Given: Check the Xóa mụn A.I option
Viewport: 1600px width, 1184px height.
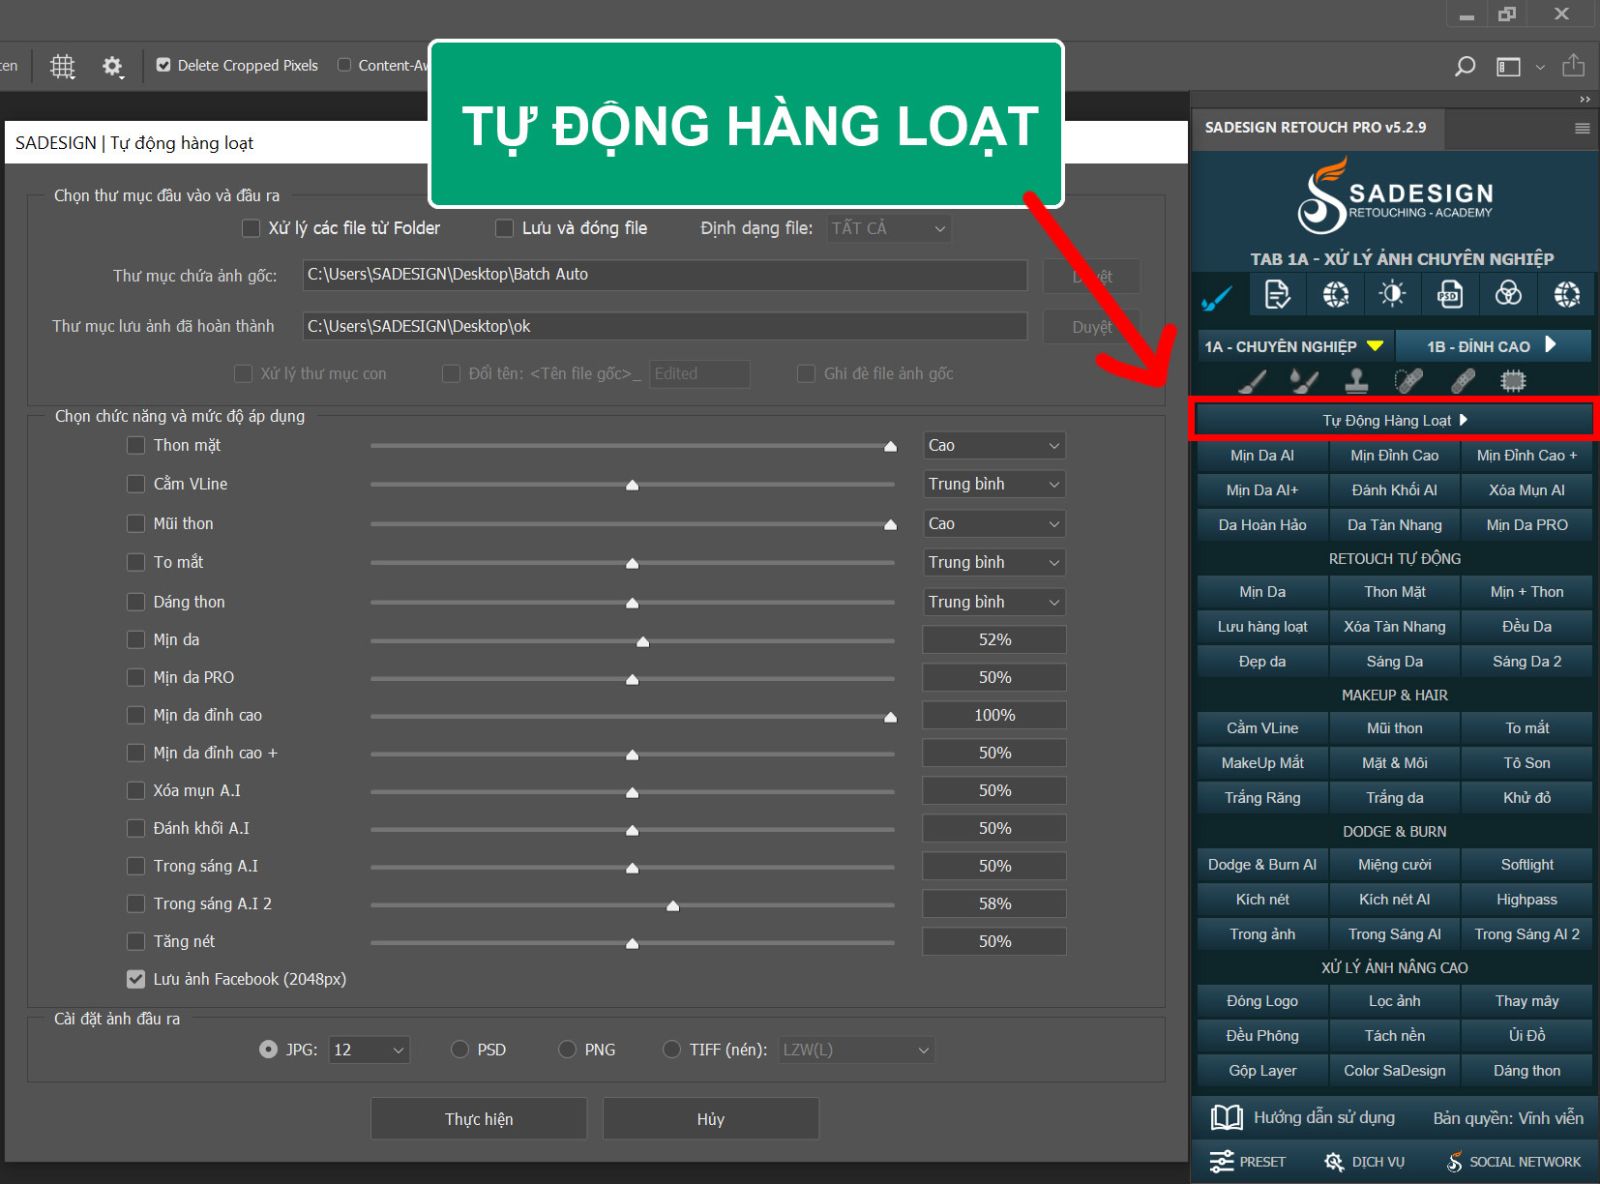Looking at the screenshot, I should (x=136, y=790).
